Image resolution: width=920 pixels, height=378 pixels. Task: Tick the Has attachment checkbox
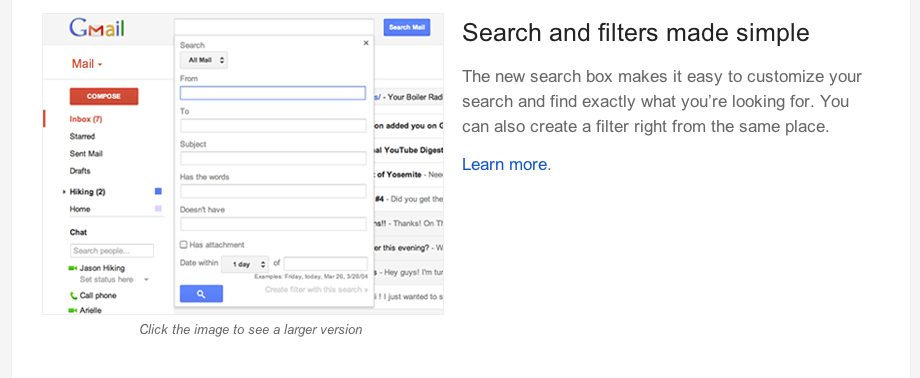[x=184, y=245]
